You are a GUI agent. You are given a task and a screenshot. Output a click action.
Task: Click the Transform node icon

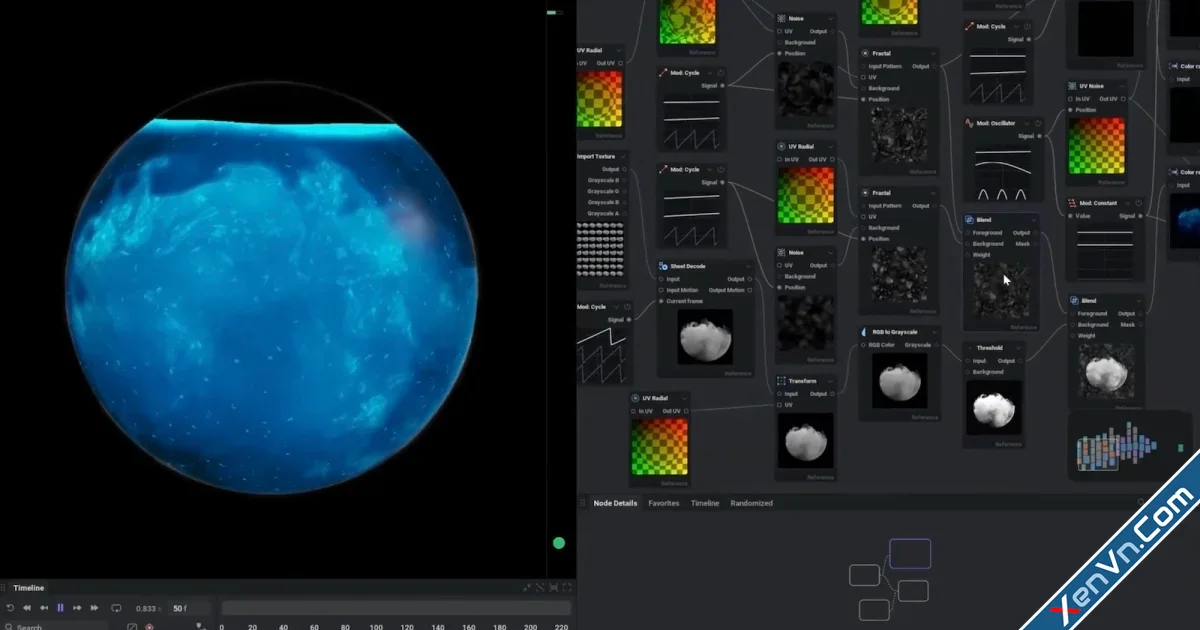coord(781,381)
